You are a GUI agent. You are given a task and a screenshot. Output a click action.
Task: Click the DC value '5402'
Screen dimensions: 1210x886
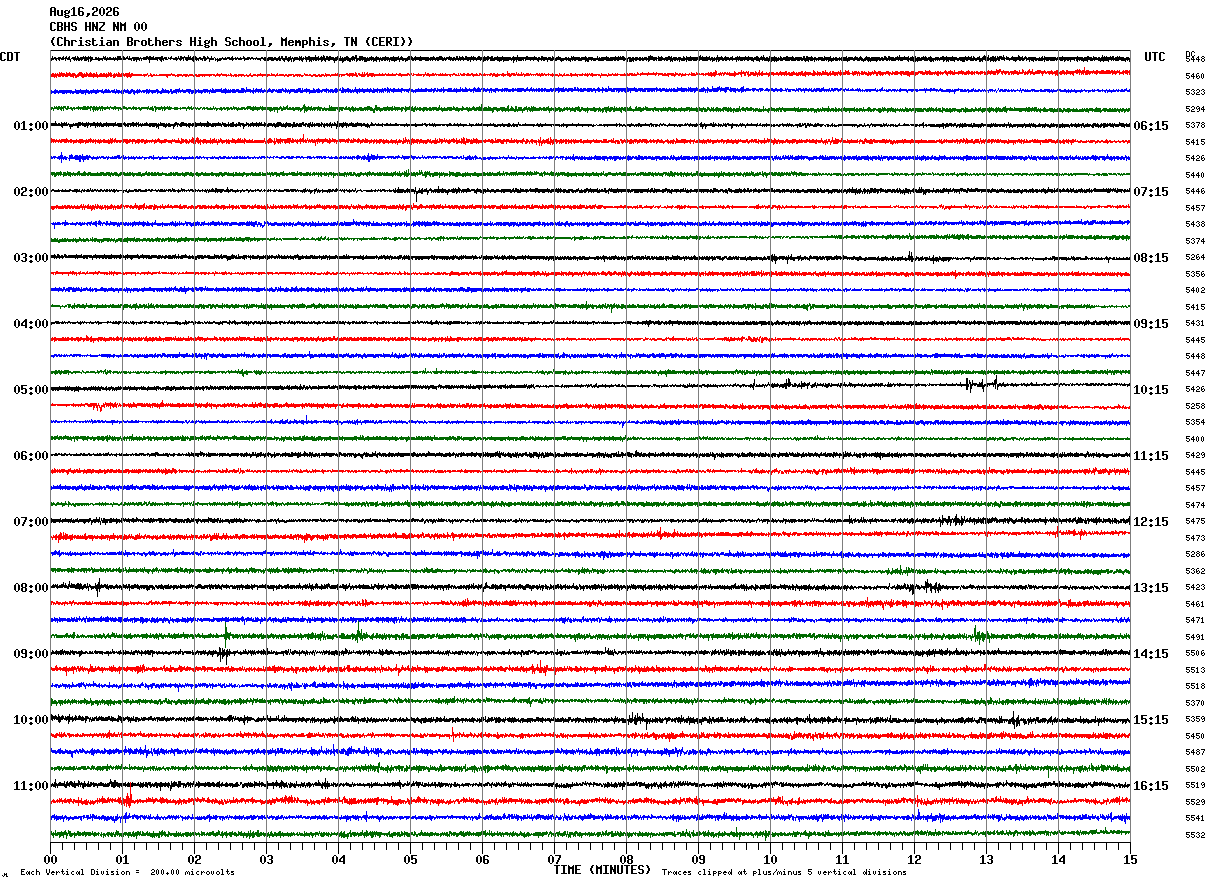tap(1195, 291)
